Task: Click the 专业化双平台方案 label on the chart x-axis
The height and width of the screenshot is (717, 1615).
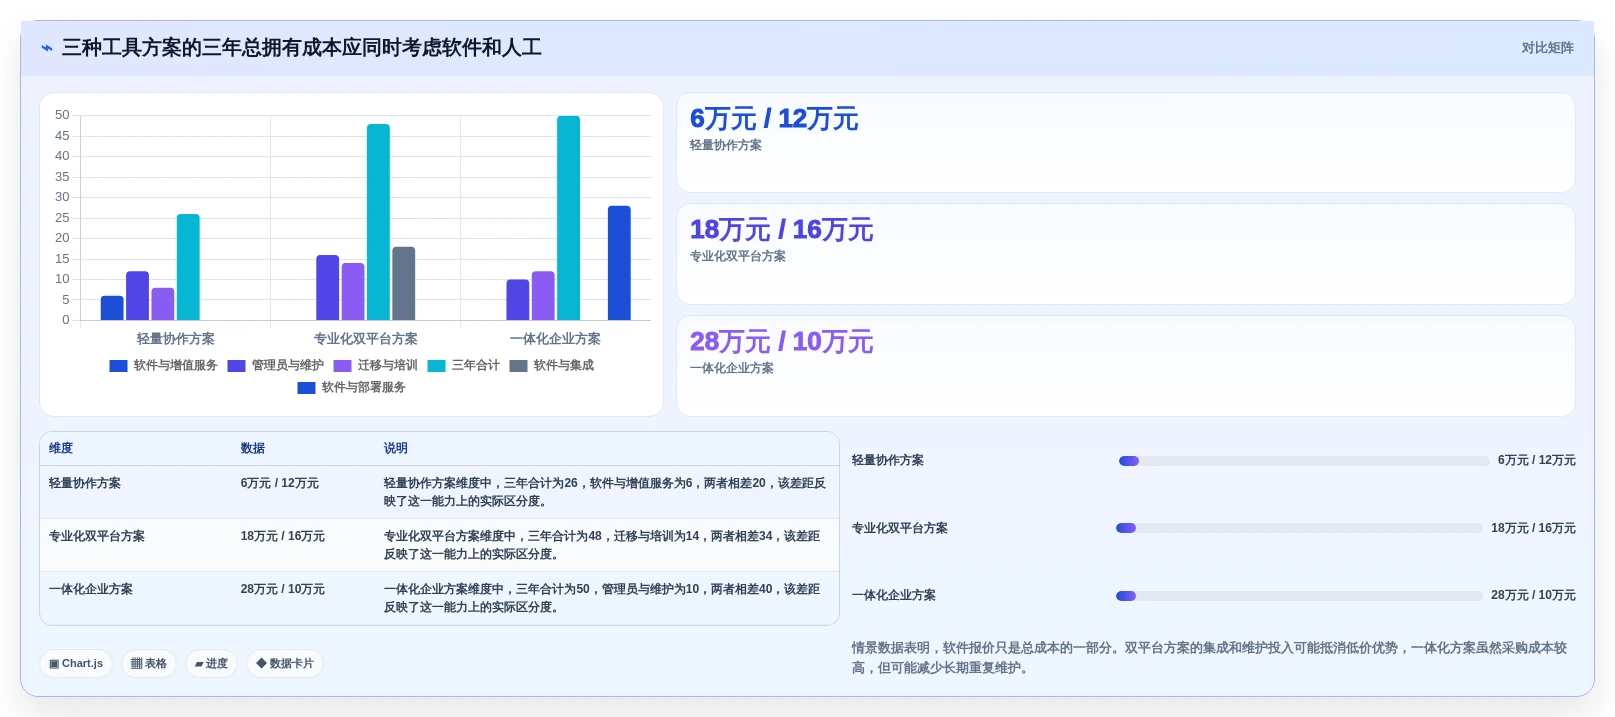Action: [x=366, y=339]
